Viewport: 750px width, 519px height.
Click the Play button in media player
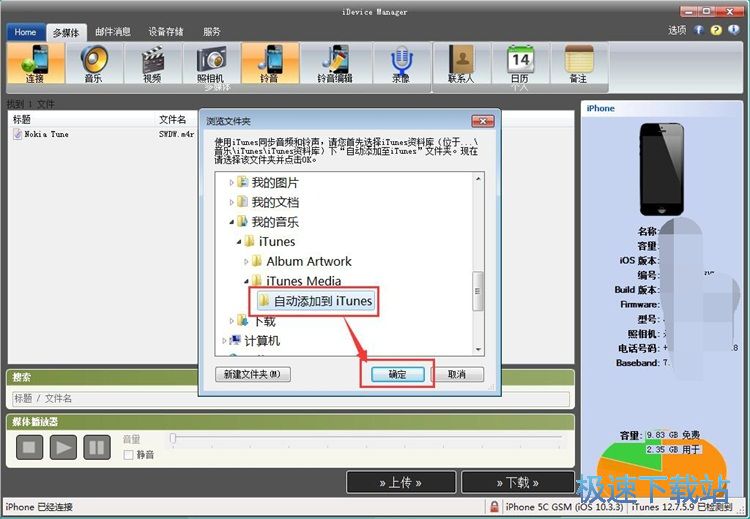[63, 447]
